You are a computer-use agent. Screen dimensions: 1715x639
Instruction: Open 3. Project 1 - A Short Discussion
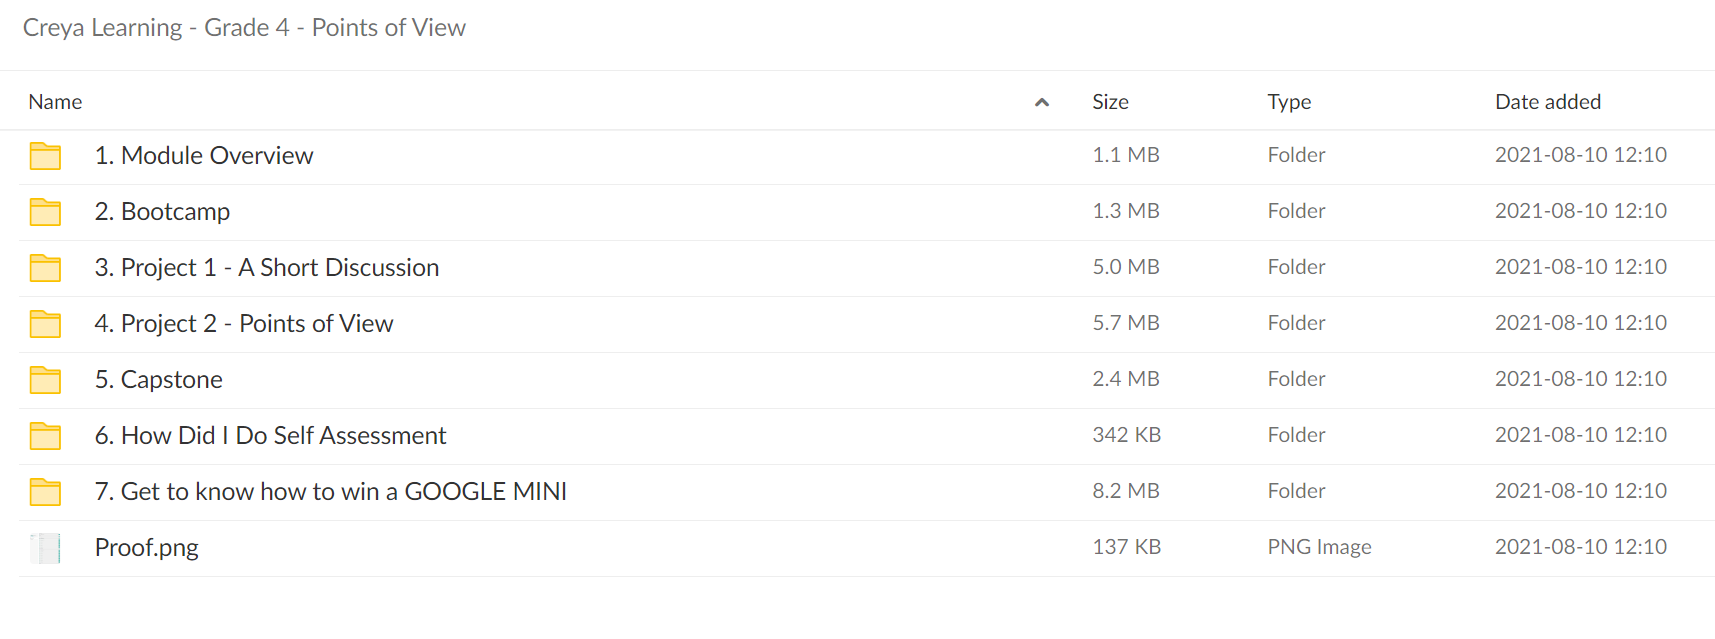click(267, 268)
